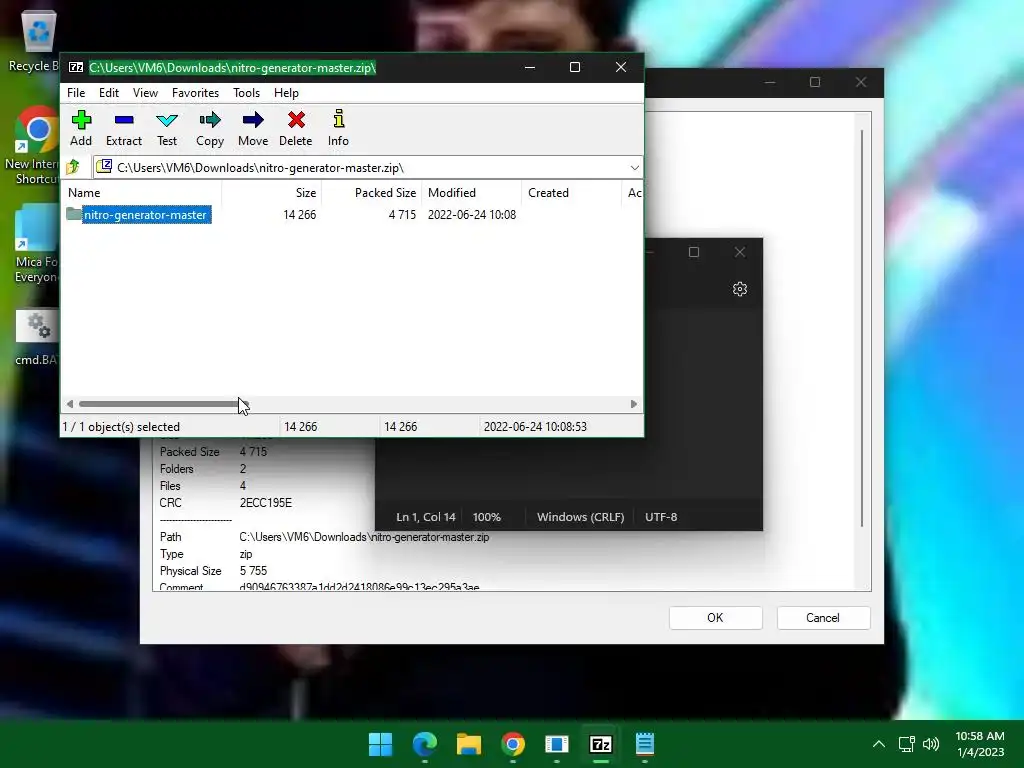Click the 1 / 1 object(s) selected status
Viewport: 1024px width, 768px height.
tap(121, 426)
